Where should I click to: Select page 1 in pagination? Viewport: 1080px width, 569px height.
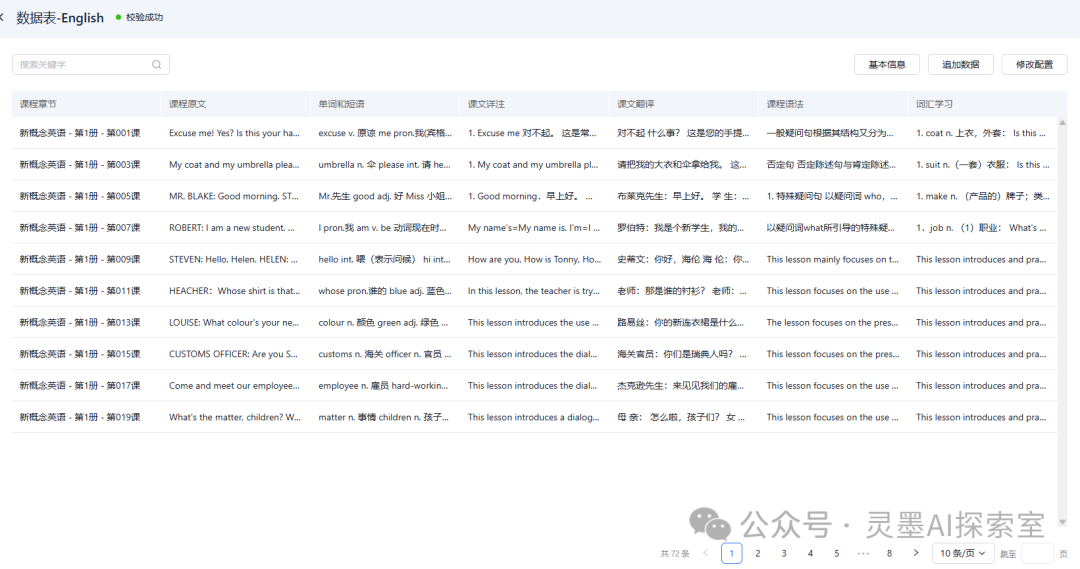tap(731, 553)
